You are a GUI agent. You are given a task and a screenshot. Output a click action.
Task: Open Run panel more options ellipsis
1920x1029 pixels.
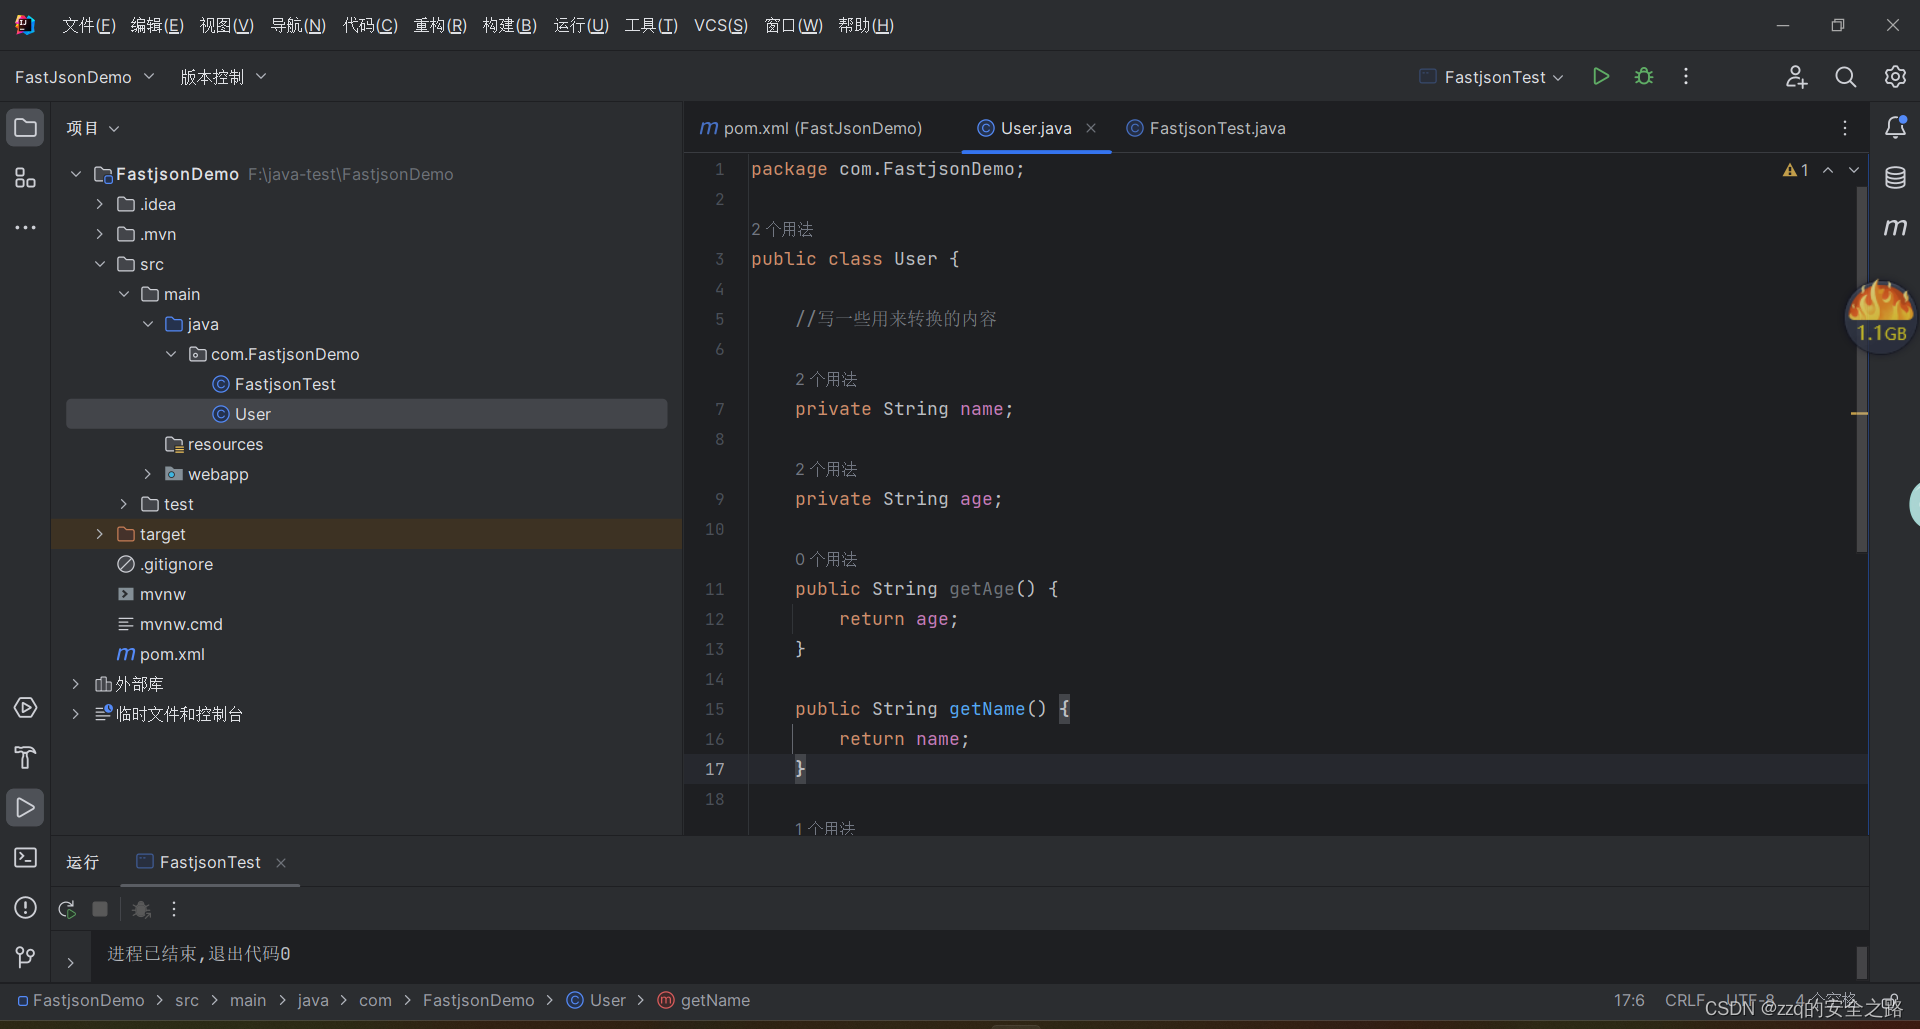(174, 909)
